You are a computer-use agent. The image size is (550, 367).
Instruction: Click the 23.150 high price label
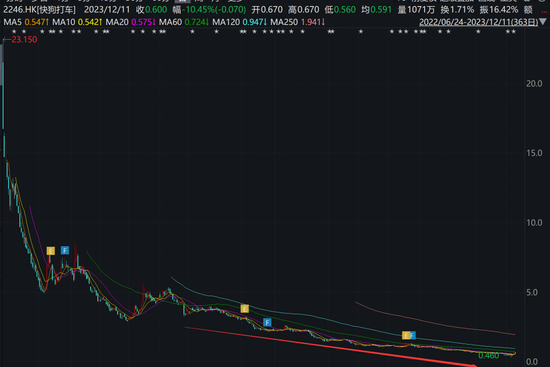coord(24,39)
